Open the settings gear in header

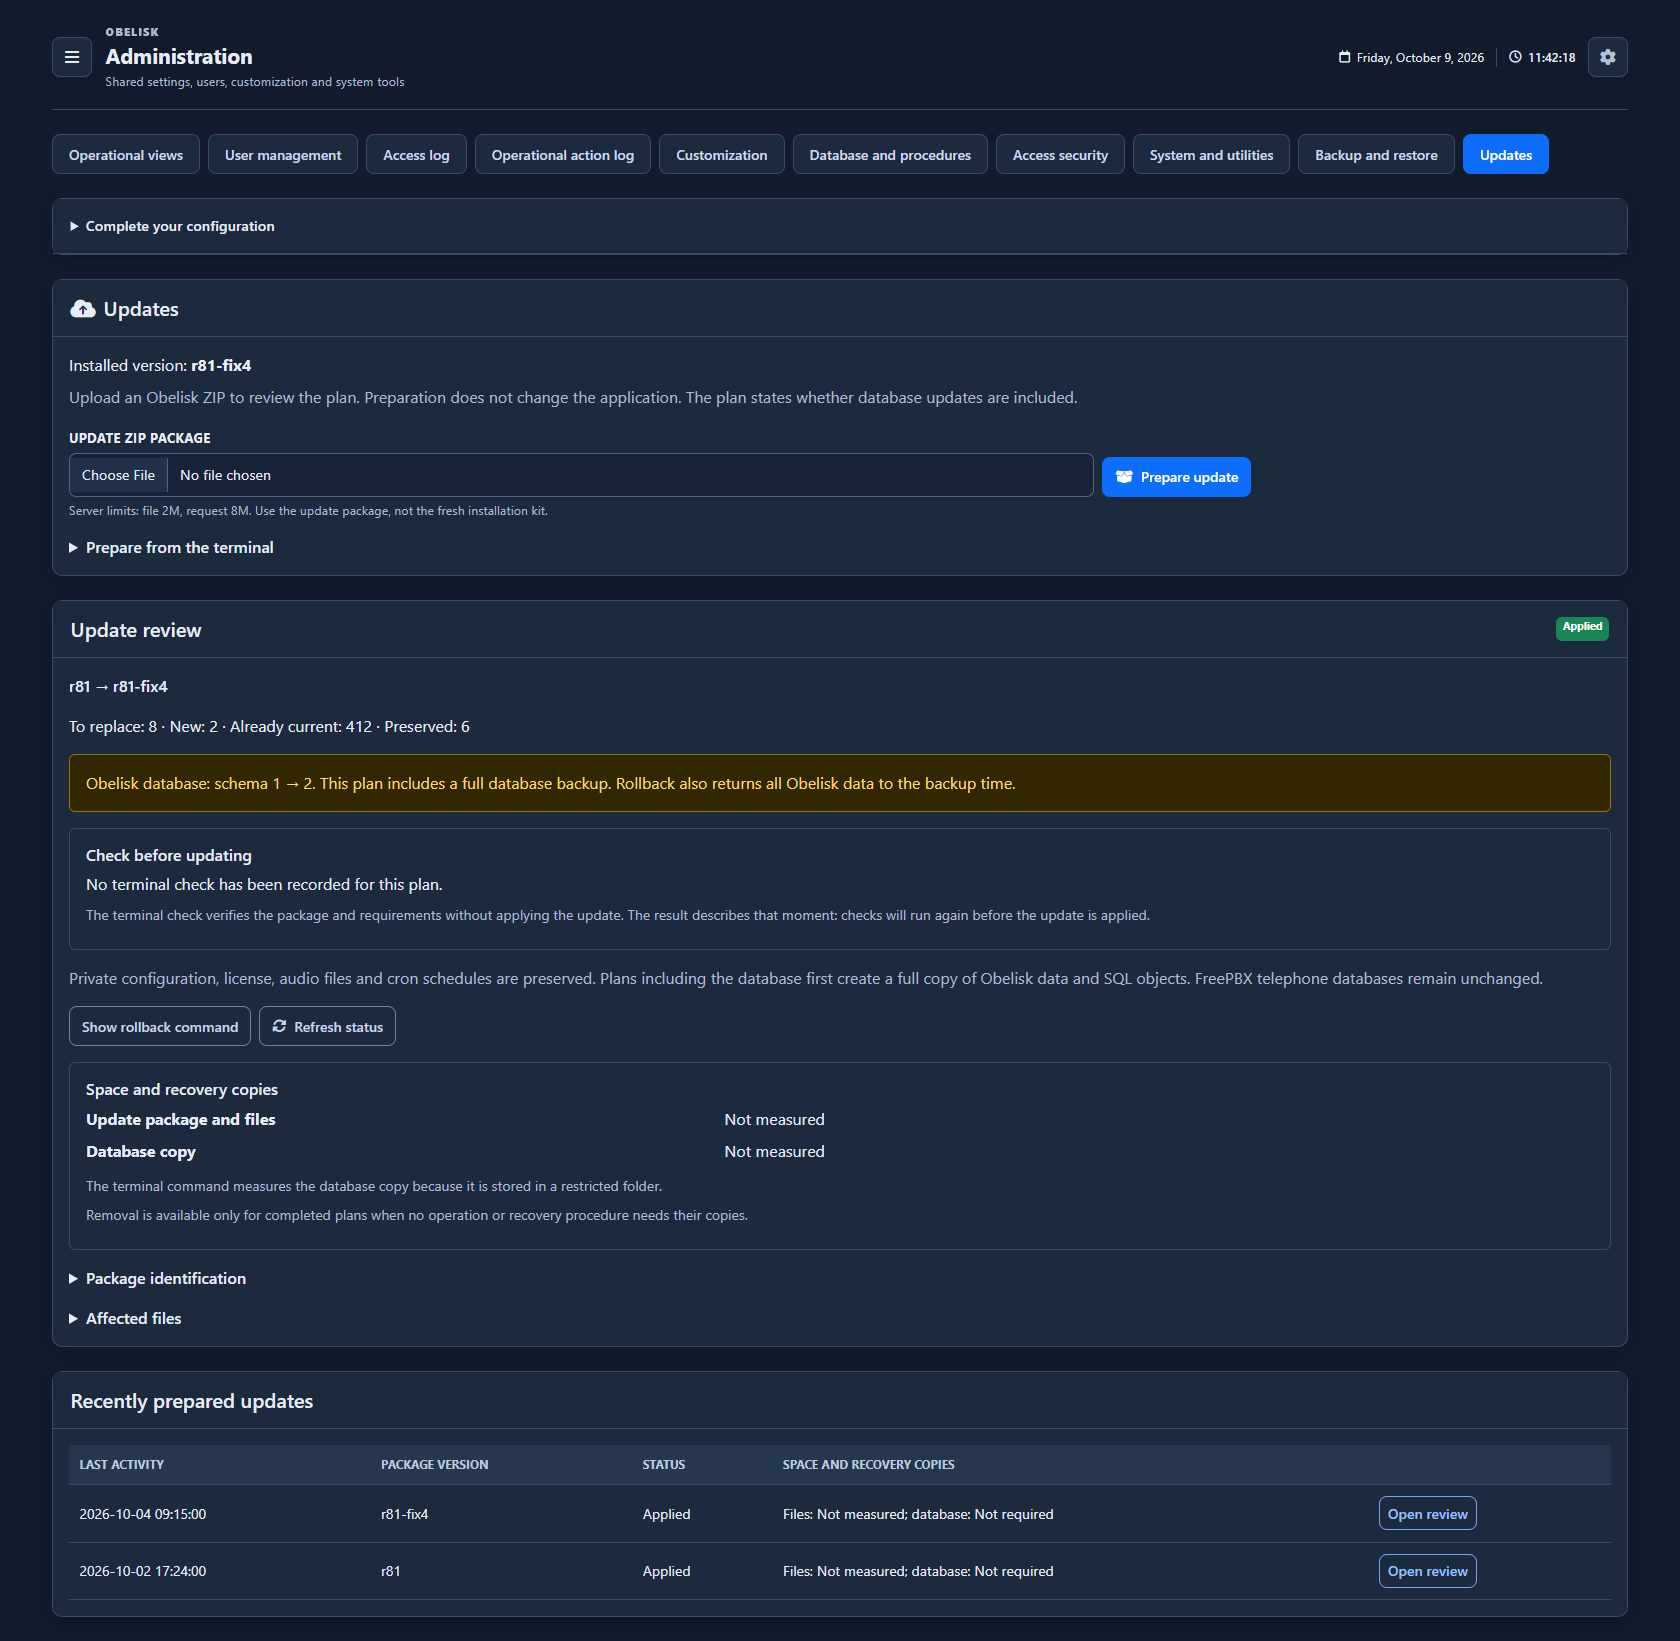pos(1607,57)
